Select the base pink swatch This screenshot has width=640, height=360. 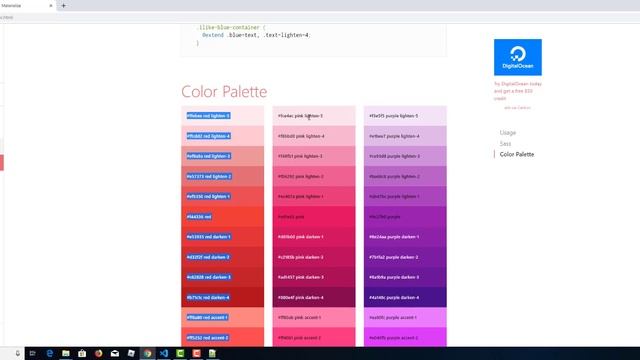[x=314, y=217]
